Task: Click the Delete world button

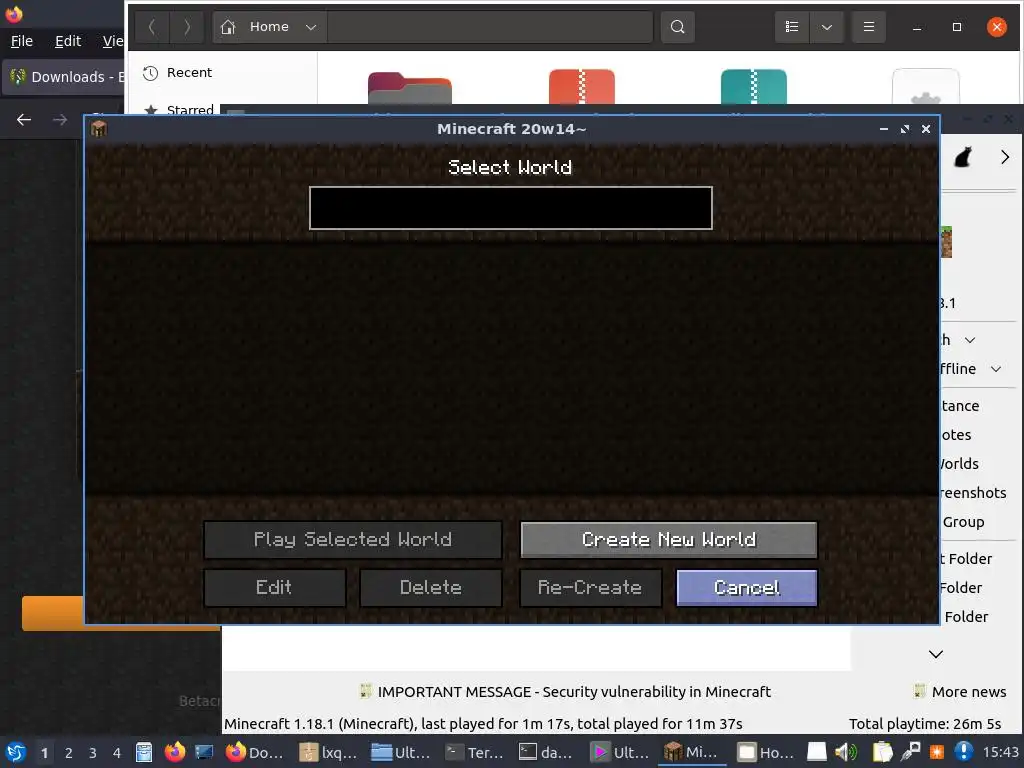Action: [431, 588]
